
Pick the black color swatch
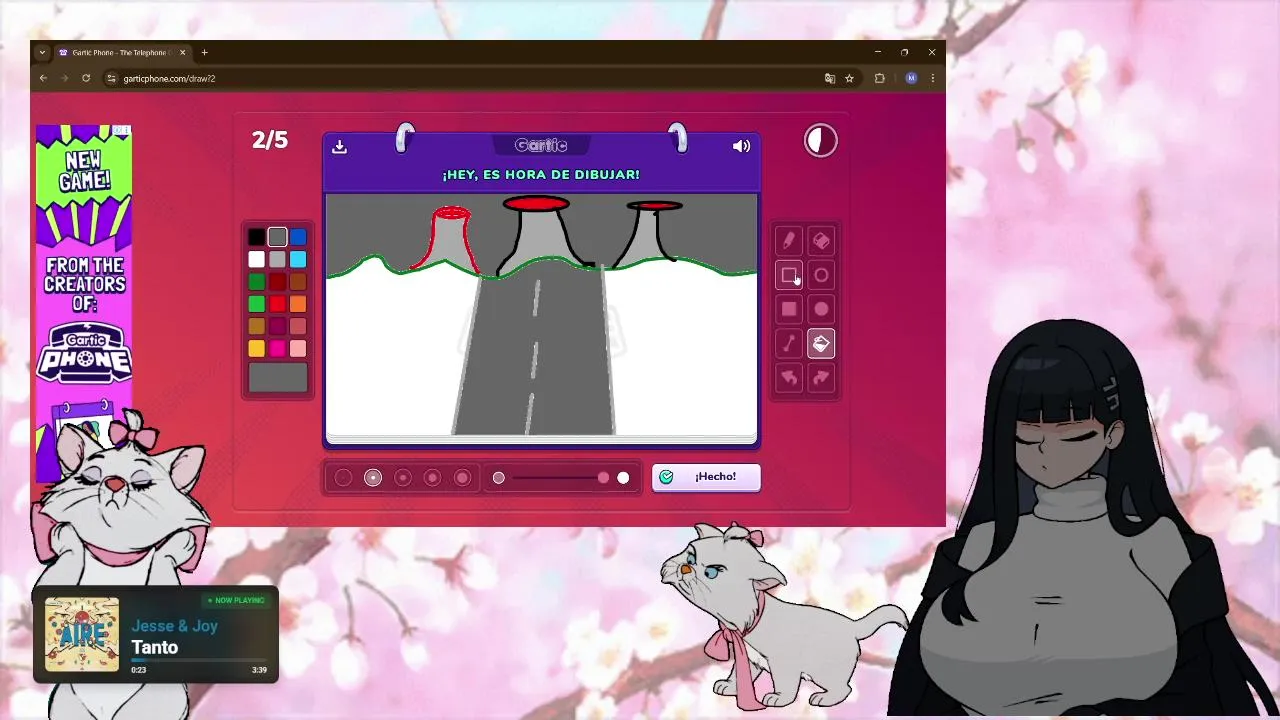click(257, 237)
